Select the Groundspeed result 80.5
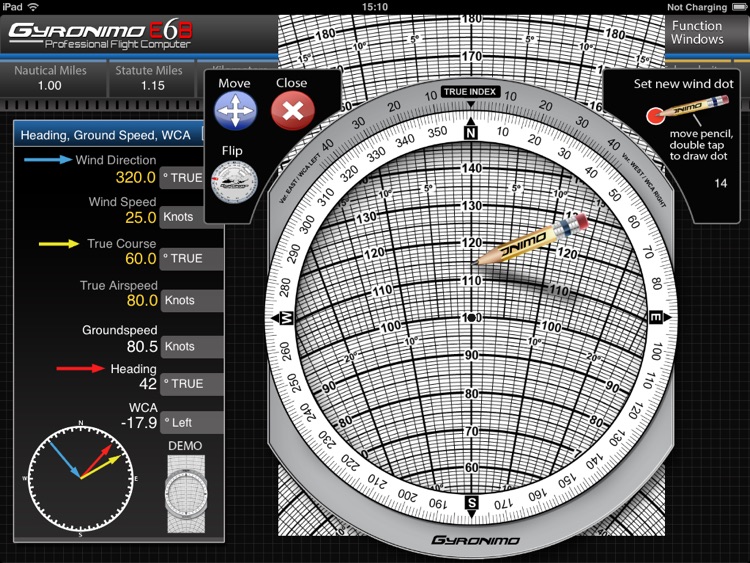 (x=142, y=346)
